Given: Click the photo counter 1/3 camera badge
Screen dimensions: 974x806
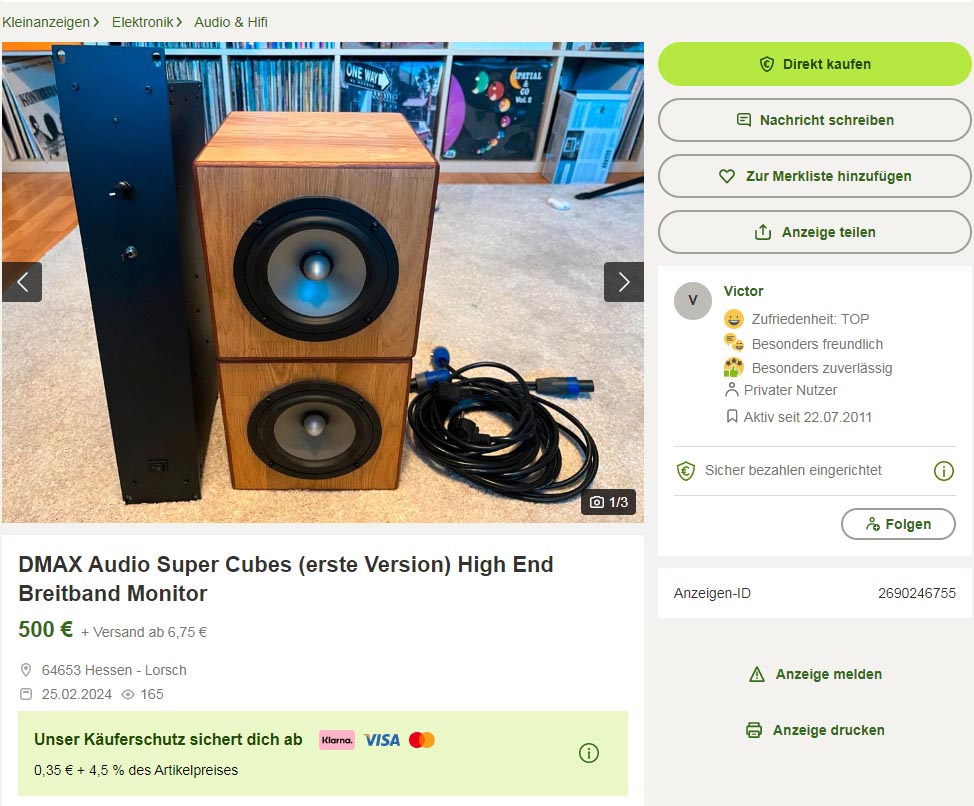Looking at the screenshot, I should pyautogui.click(x=609, y=502).
